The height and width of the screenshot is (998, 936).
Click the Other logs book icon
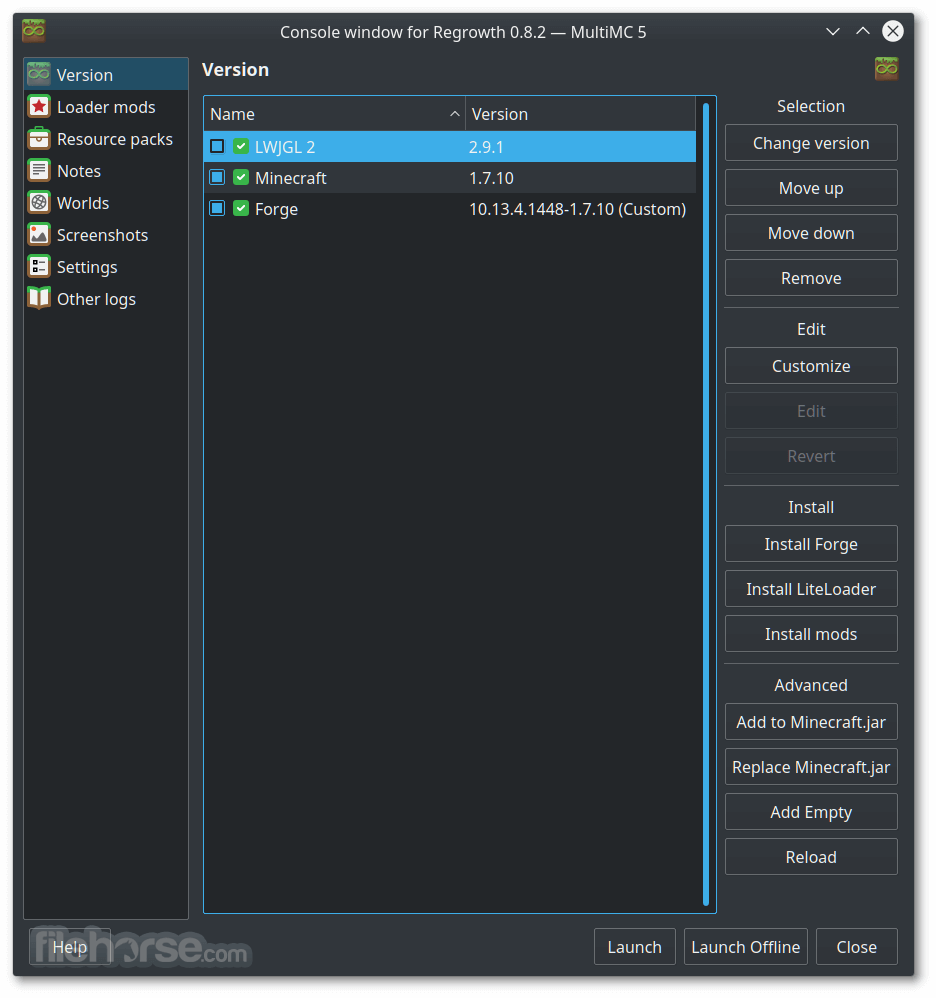39,299
